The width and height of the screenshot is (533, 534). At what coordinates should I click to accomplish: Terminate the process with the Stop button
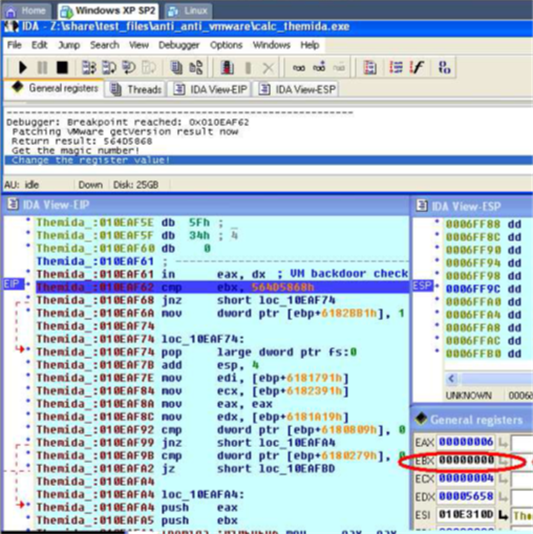(62, 67)
